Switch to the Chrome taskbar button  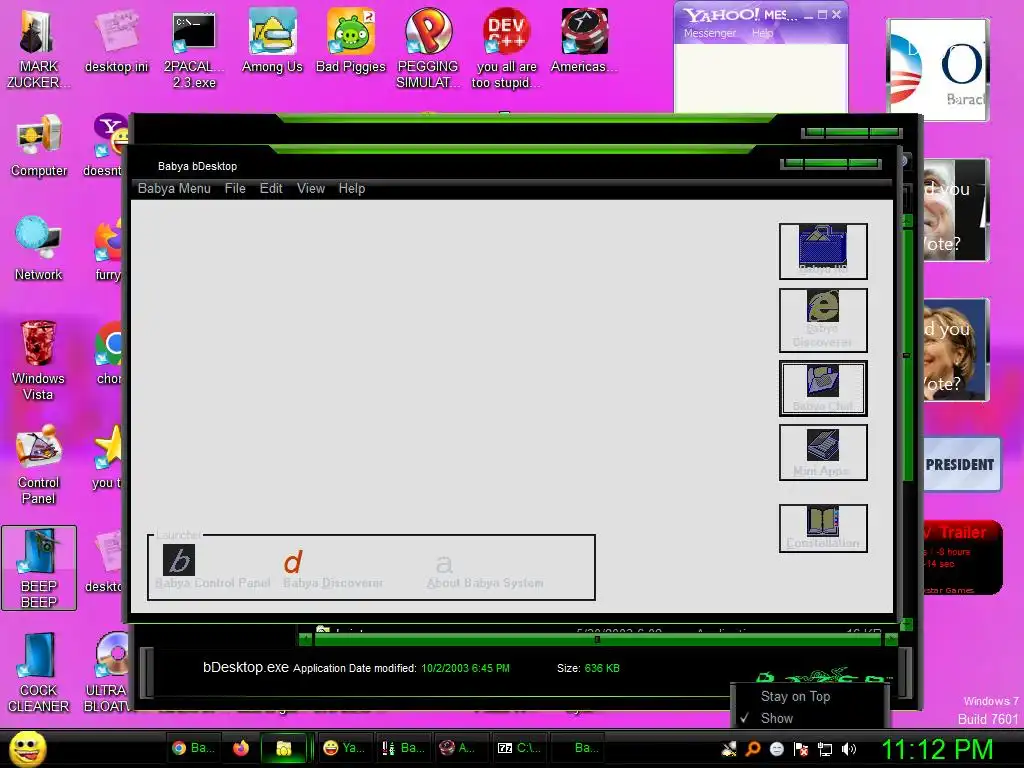pyautogui.click(x=193, y=748)
